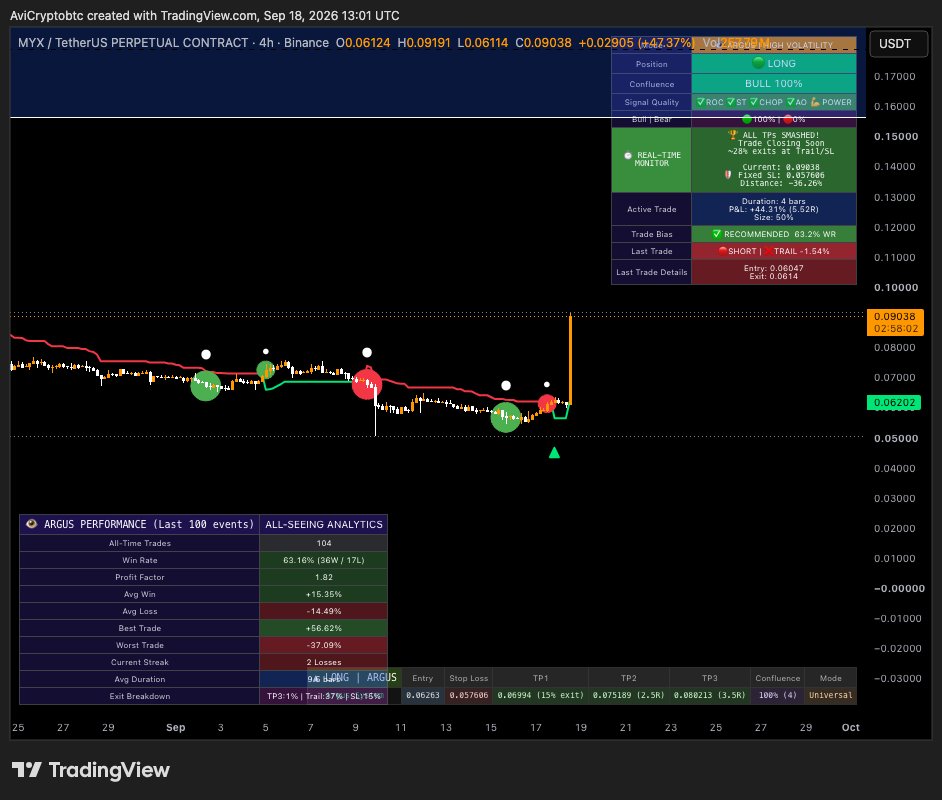Click the Win Rate value '63.16% (36W / 17L)'
The height and width of the screenshot is (800, 942).
324,560
